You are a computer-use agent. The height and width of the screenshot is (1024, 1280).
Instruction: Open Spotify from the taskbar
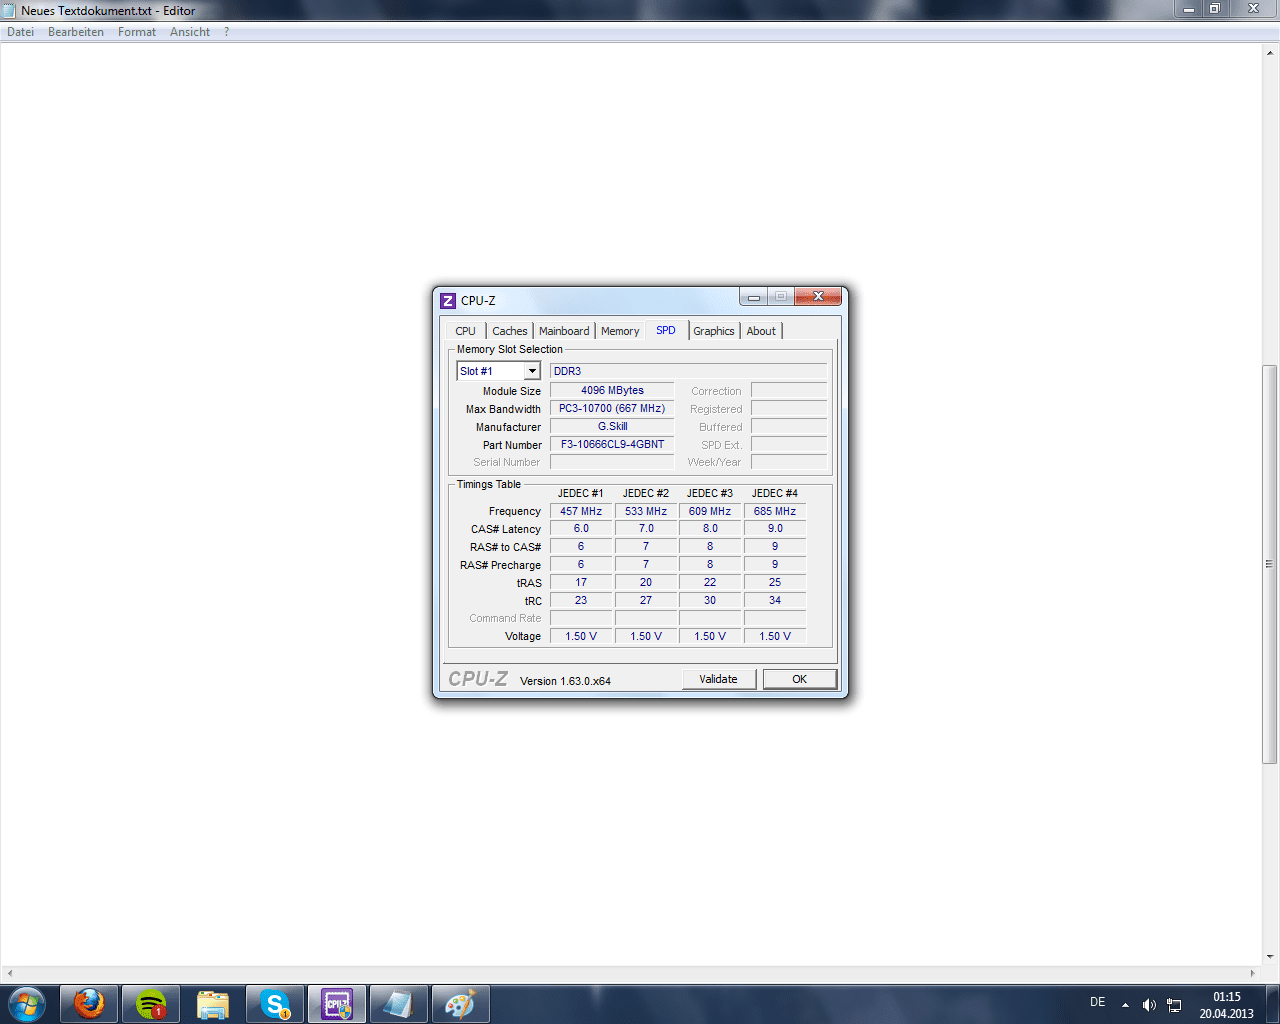point(151,1004)
